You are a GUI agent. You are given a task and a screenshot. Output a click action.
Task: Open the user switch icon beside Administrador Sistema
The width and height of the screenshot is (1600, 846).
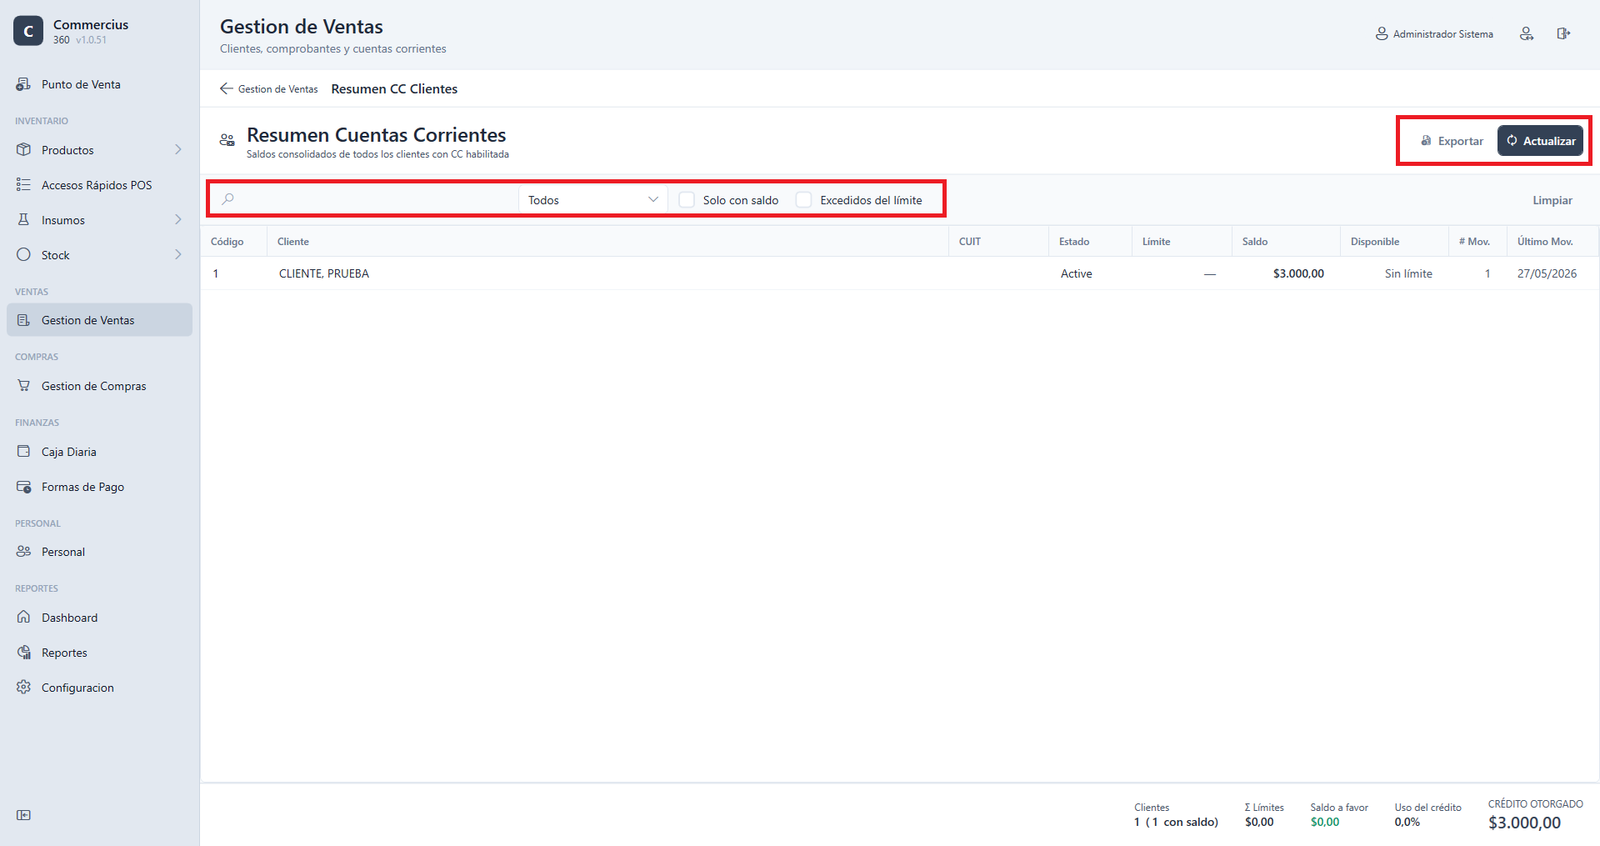pyautogui.click(x=1526, y=34)
